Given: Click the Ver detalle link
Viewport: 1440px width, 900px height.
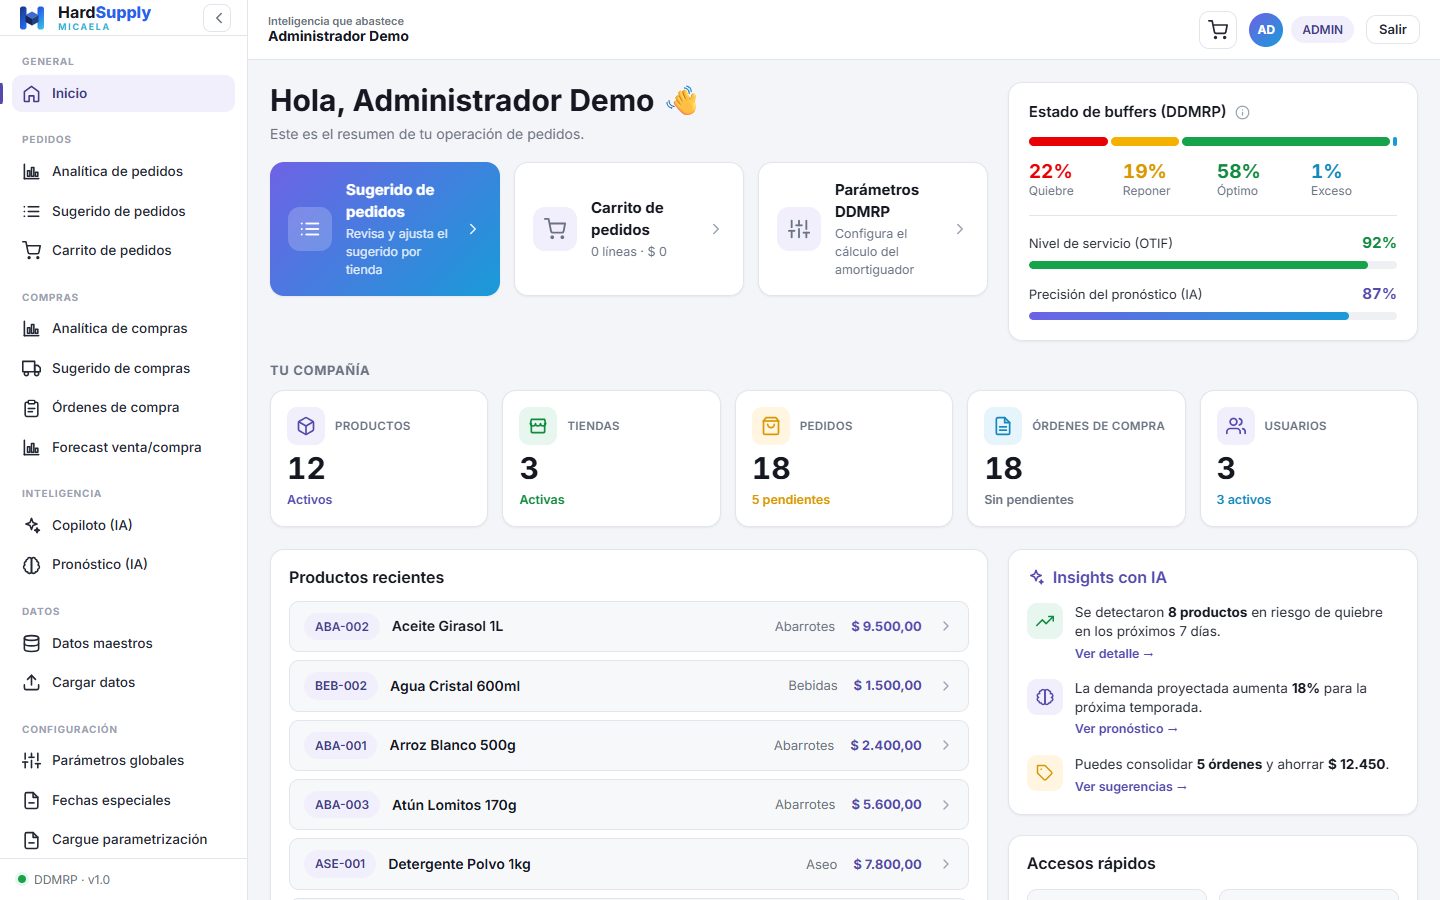Looking at the screenshot, I should tap(1114, 654).
